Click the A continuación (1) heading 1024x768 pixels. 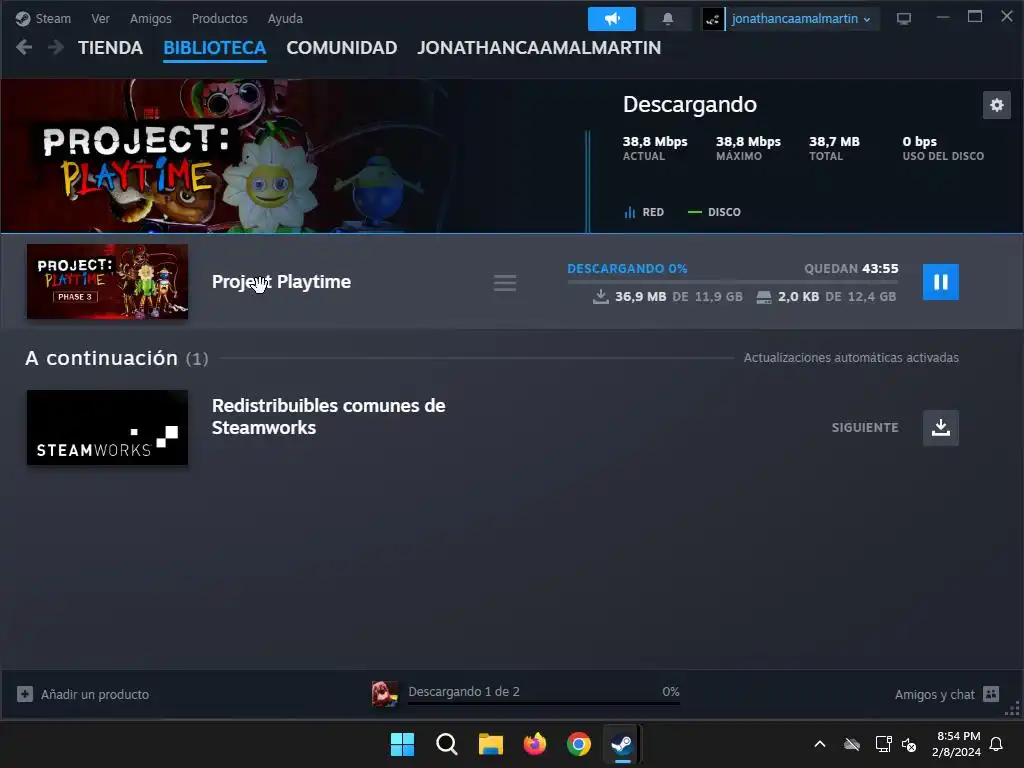pyautogui.click(x=116, y=358)
